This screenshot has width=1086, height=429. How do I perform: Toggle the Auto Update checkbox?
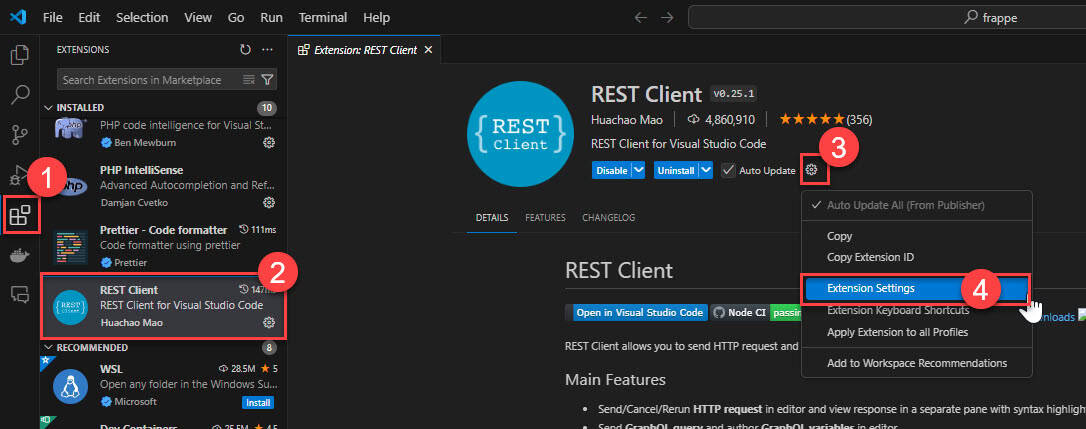click(728, 170)
